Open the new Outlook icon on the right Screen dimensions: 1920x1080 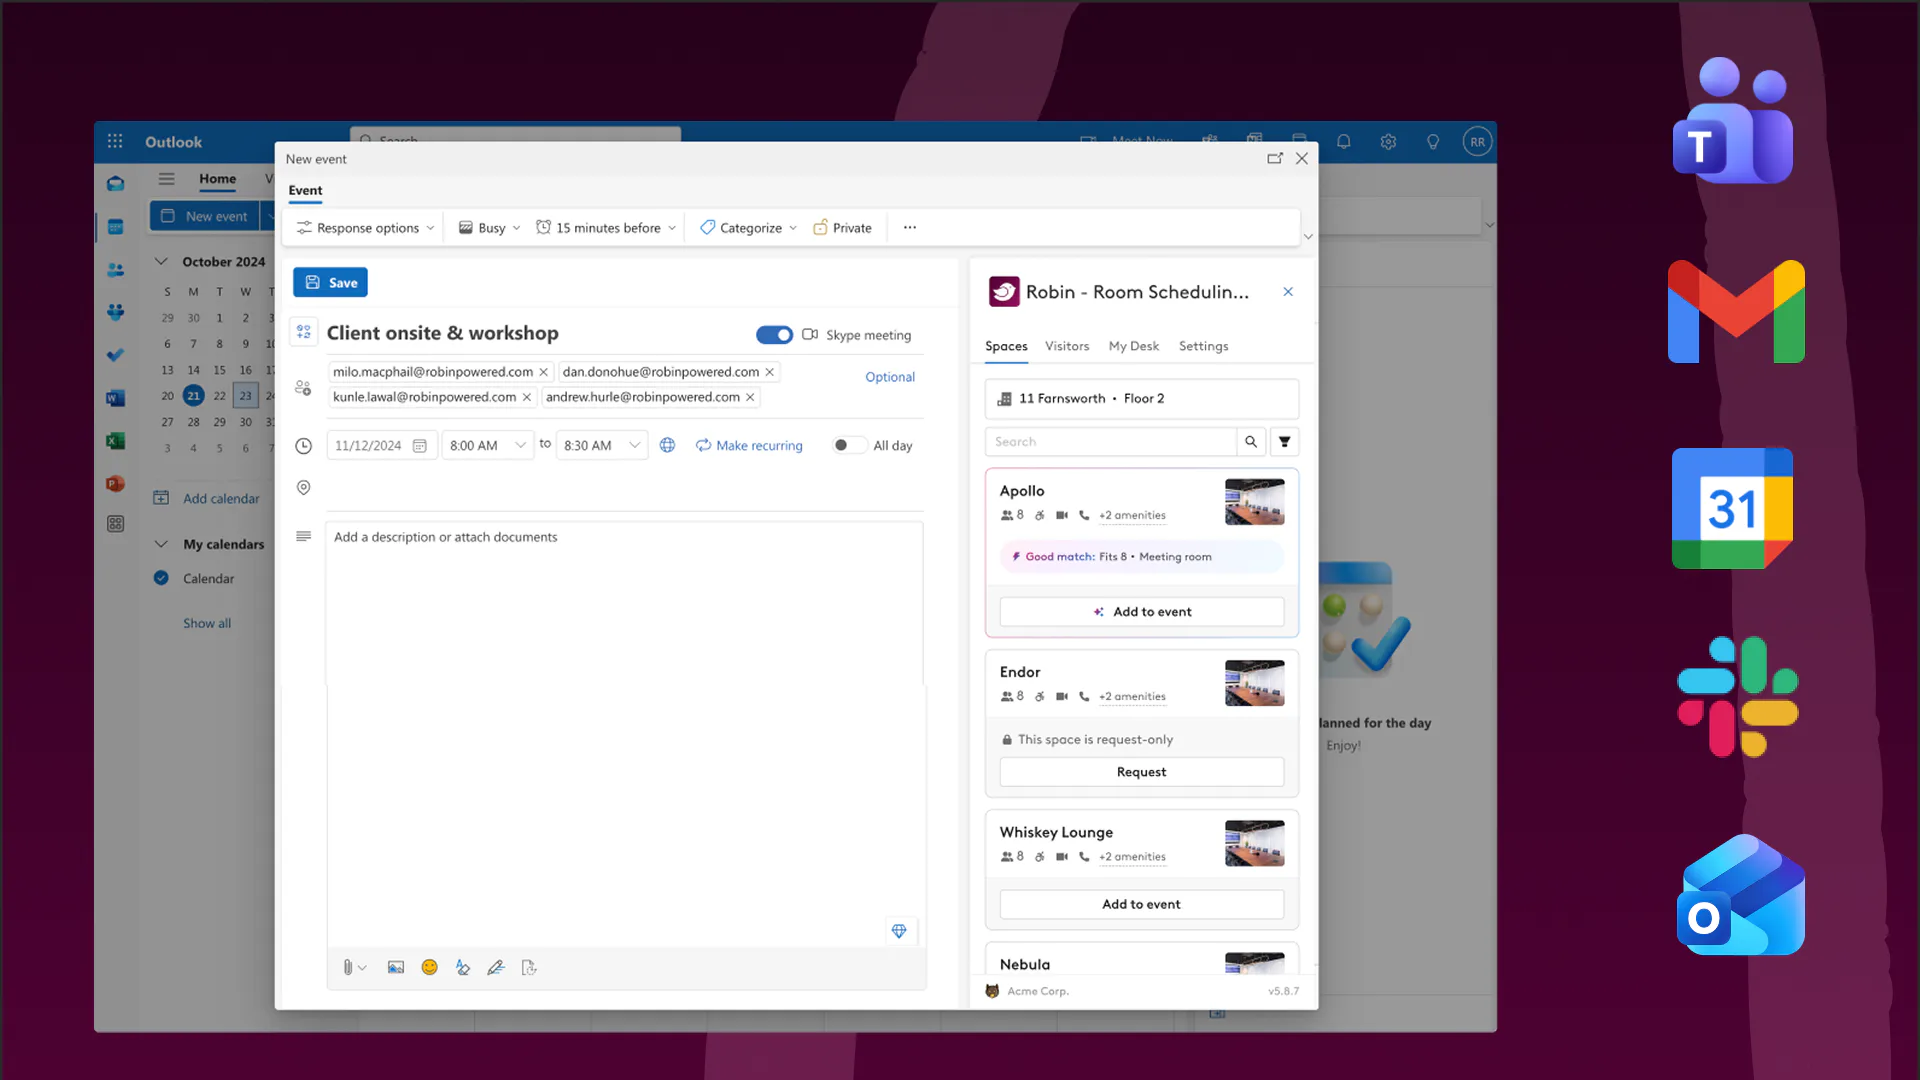point(1741,895)
